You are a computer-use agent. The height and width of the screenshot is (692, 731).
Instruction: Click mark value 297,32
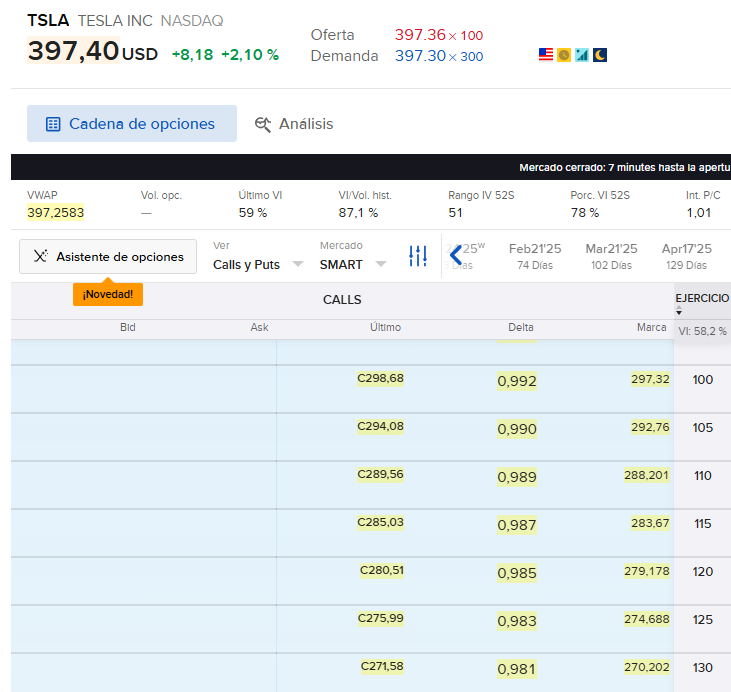point(650,379)
